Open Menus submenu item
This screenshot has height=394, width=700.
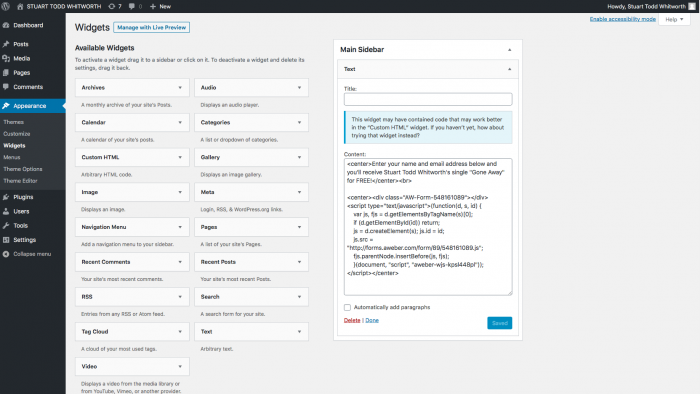[x=12, y=157]
